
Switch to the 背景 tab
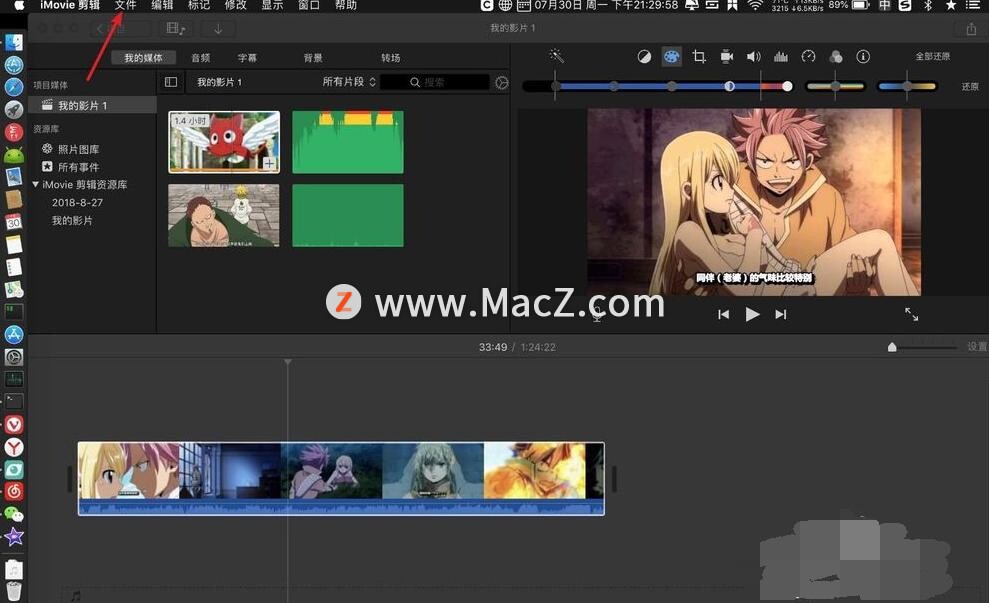[313, 58]
